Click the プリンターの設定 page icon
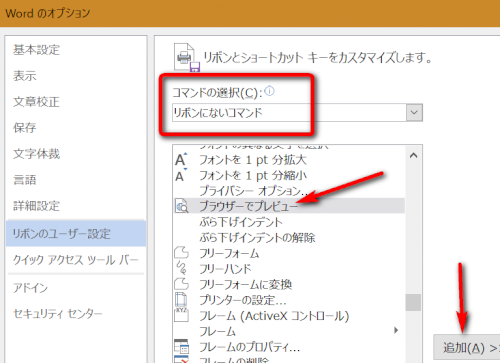 [x=181, y=299]
